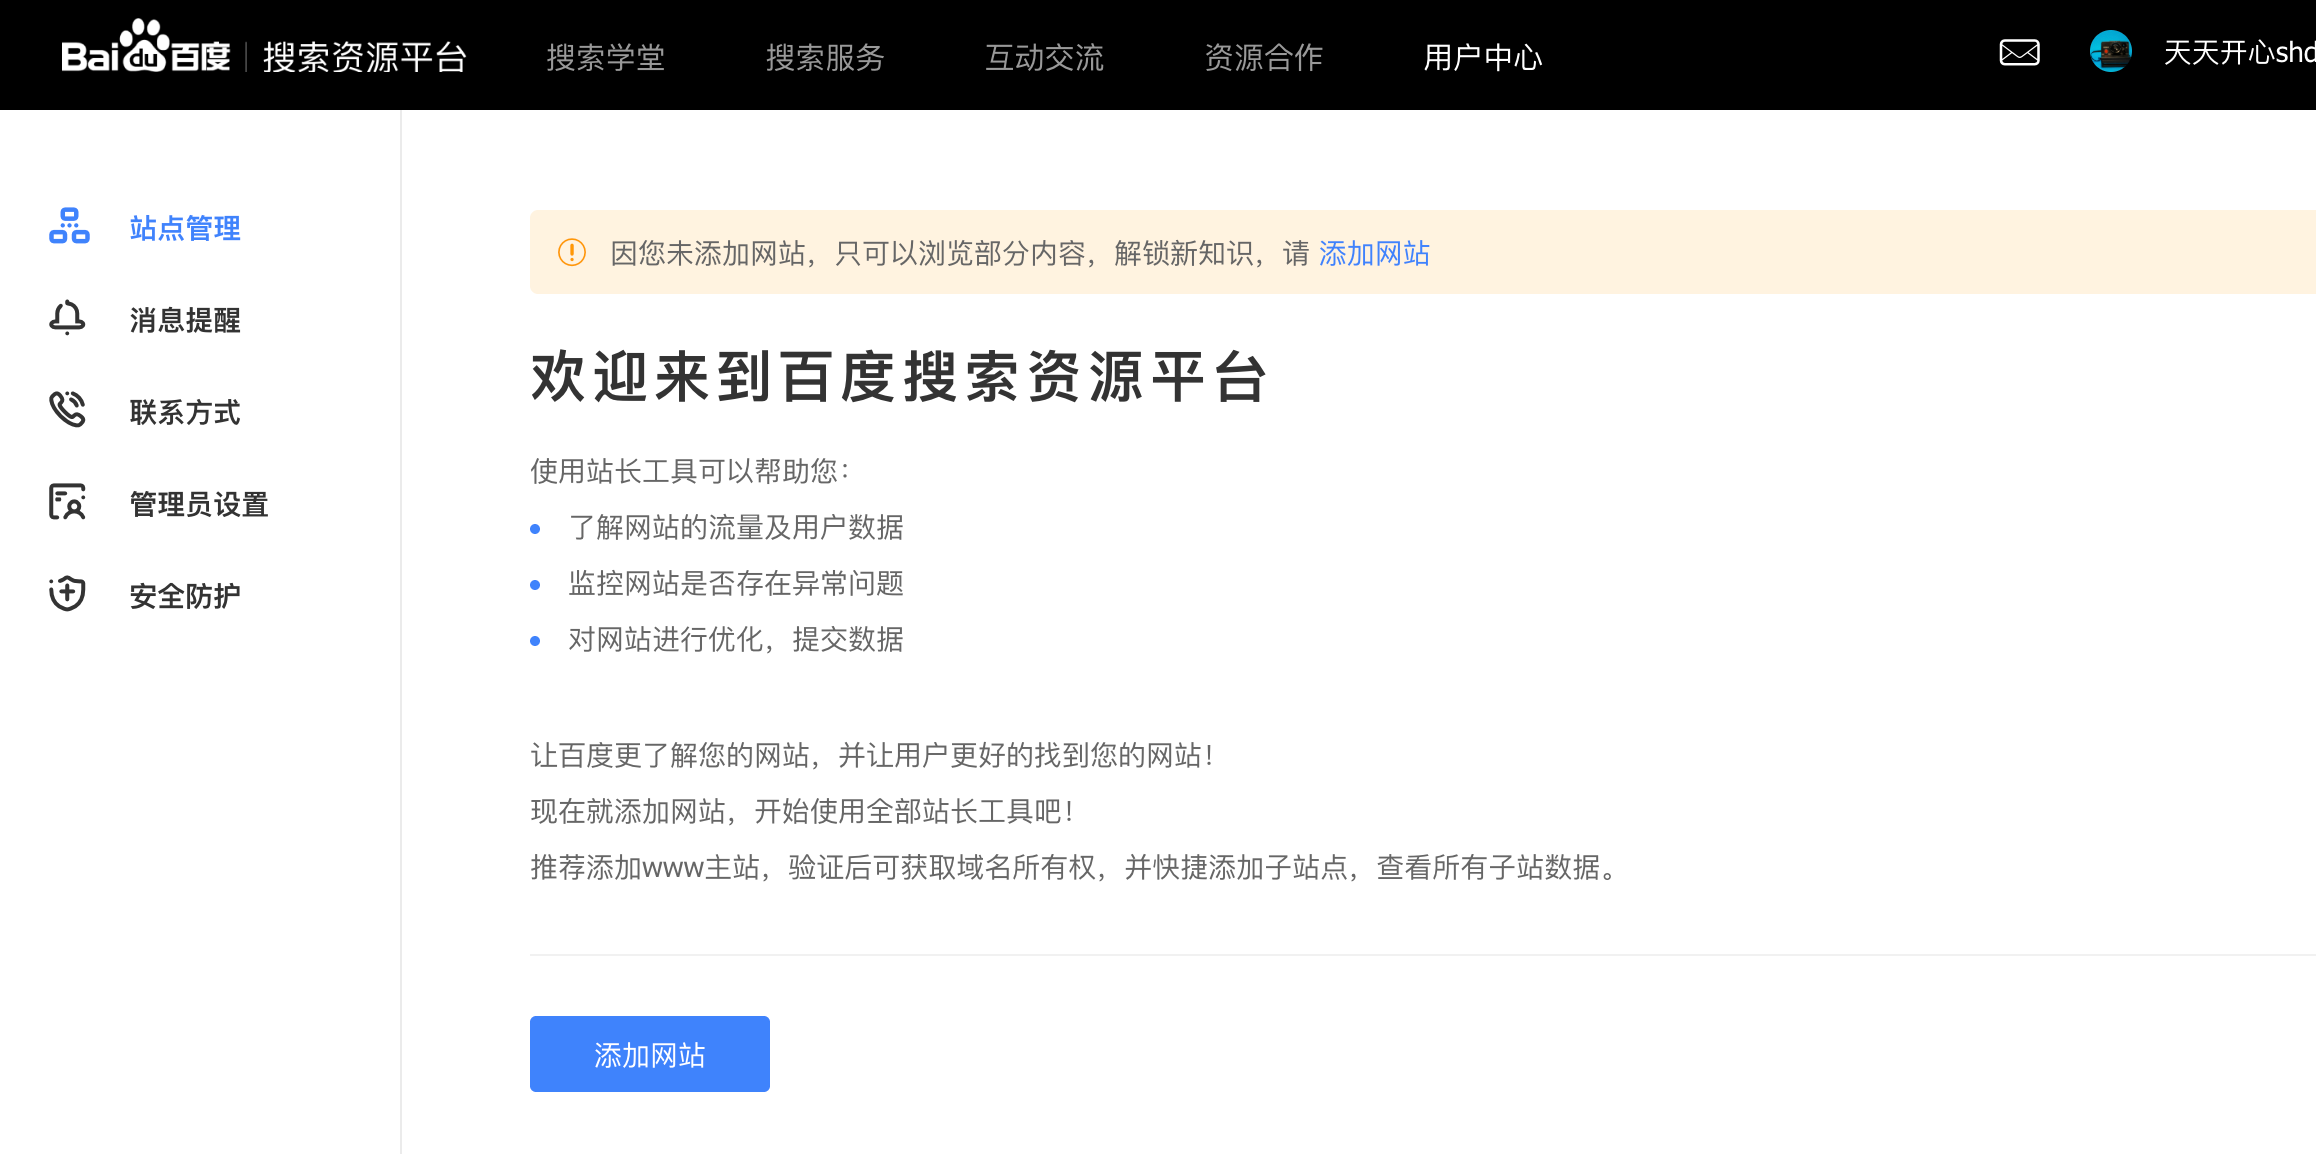Image resolution: width=2316 pixels, height=1154 pixels.
Task: Select 消息提醒 in sidebar
Action: pyautogui.click(x=185, y=320)
